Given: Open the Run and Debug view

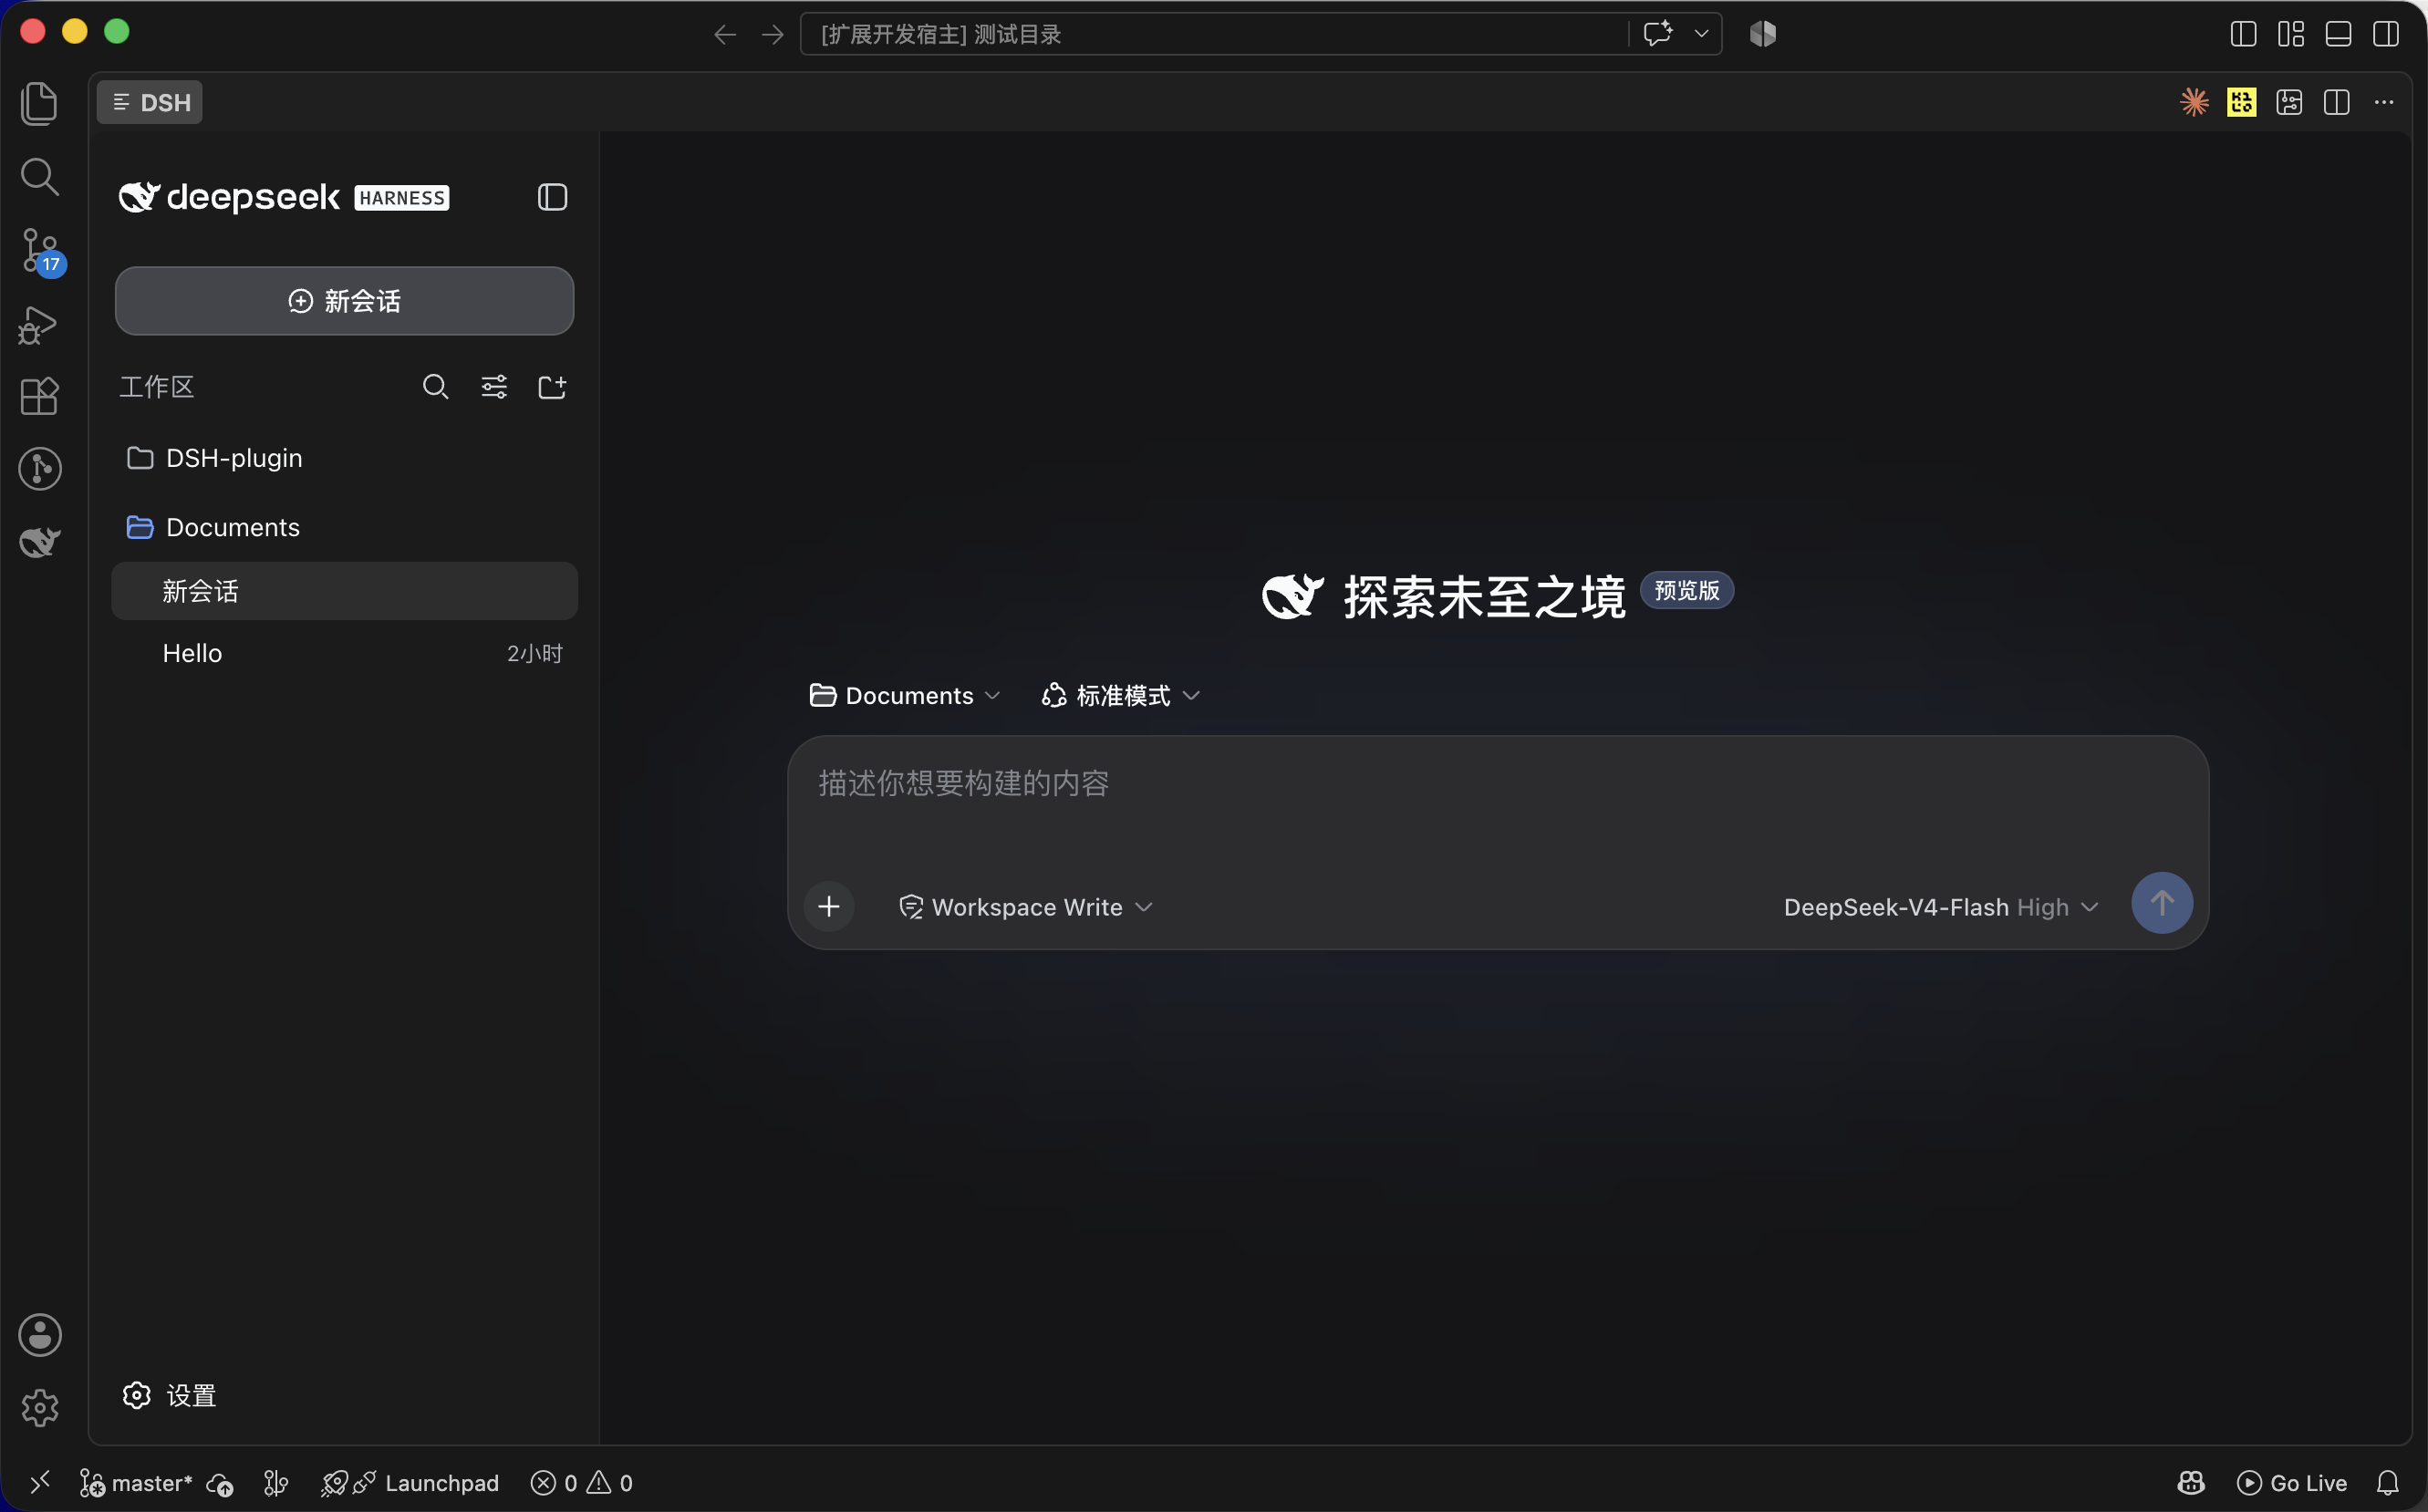Looking at the screenshot, I should pyautogui.click(x=38, y=325).
